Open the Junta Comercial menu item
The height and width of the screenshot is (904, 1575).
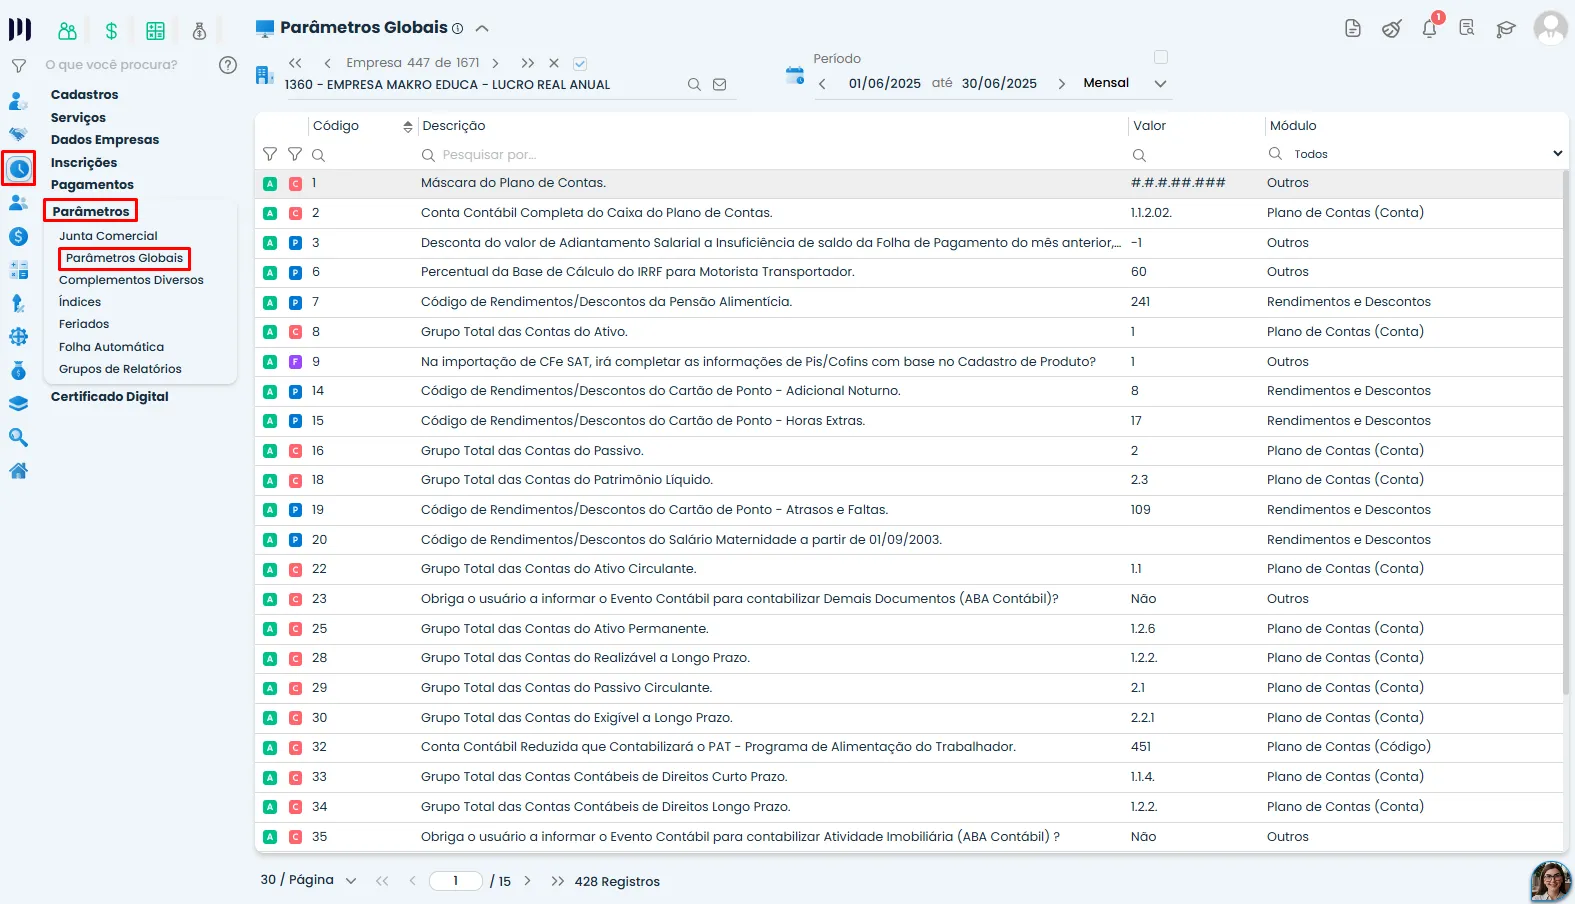[108, 236]
